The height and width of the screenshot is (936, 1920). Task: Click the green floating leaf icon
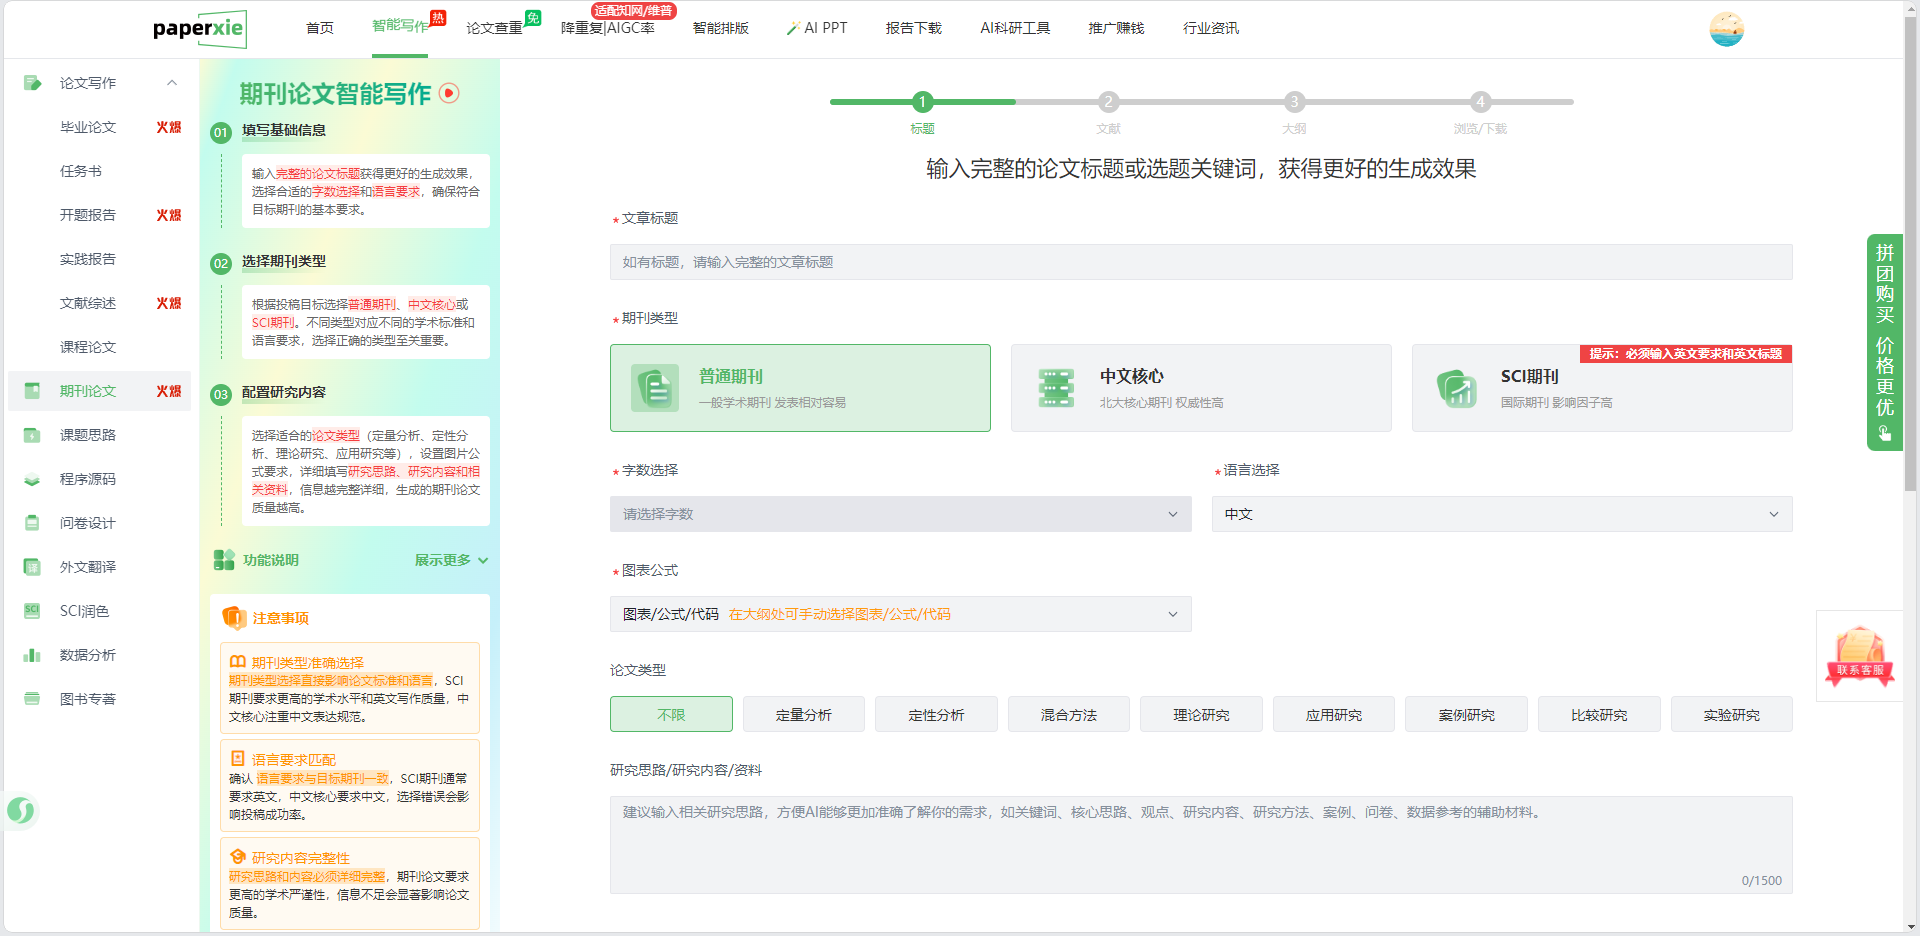click(21, 810)
